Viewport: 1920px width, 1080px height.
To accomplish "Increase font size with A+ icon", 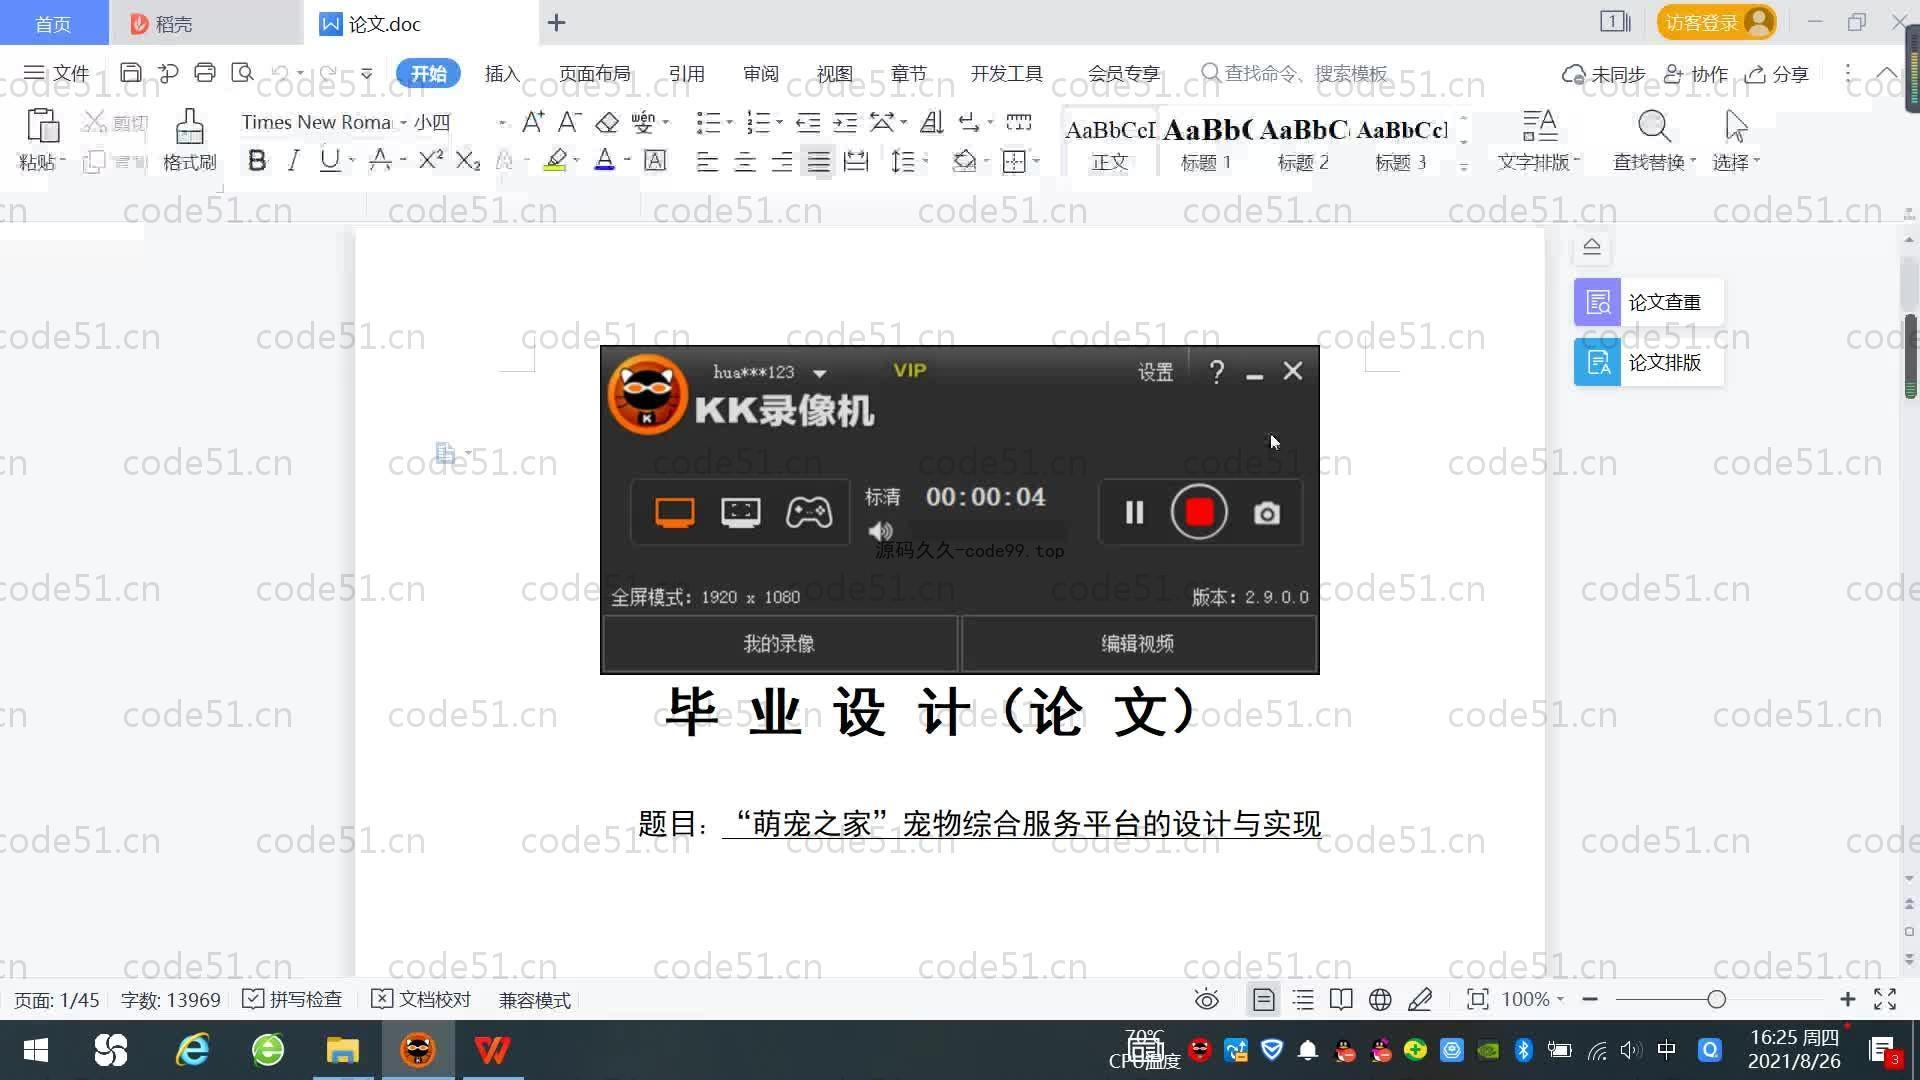I will [x=533, y=122].
